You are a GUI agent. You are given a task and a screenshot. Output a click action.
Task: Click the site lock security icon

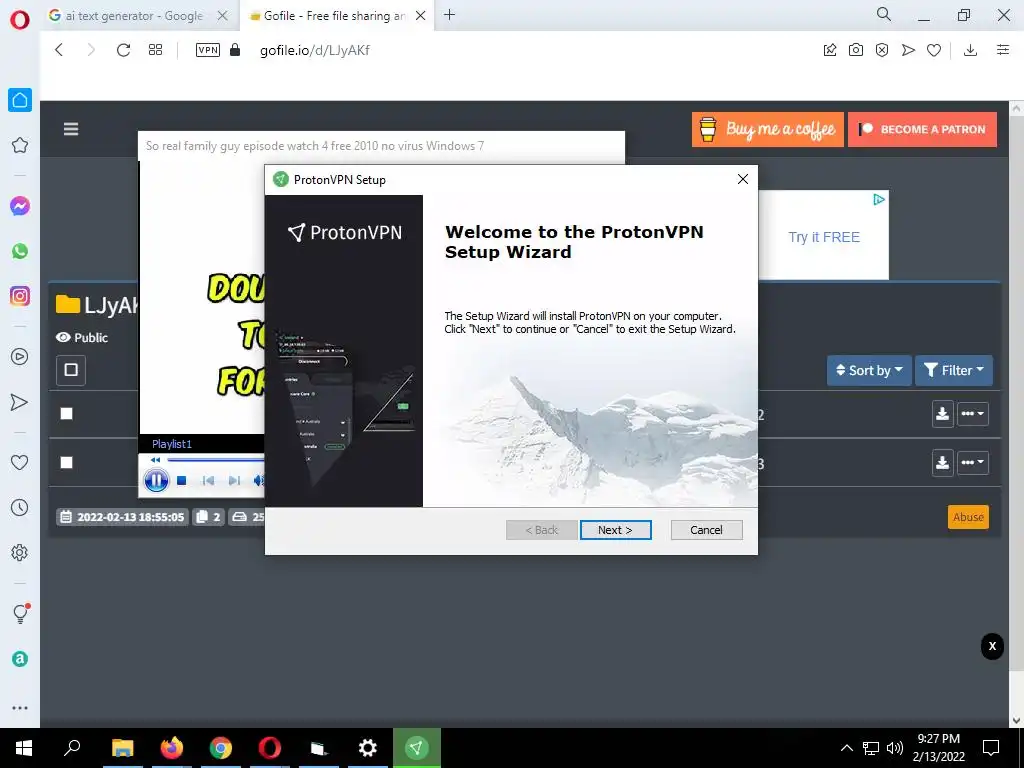click(x=235, y=50)
